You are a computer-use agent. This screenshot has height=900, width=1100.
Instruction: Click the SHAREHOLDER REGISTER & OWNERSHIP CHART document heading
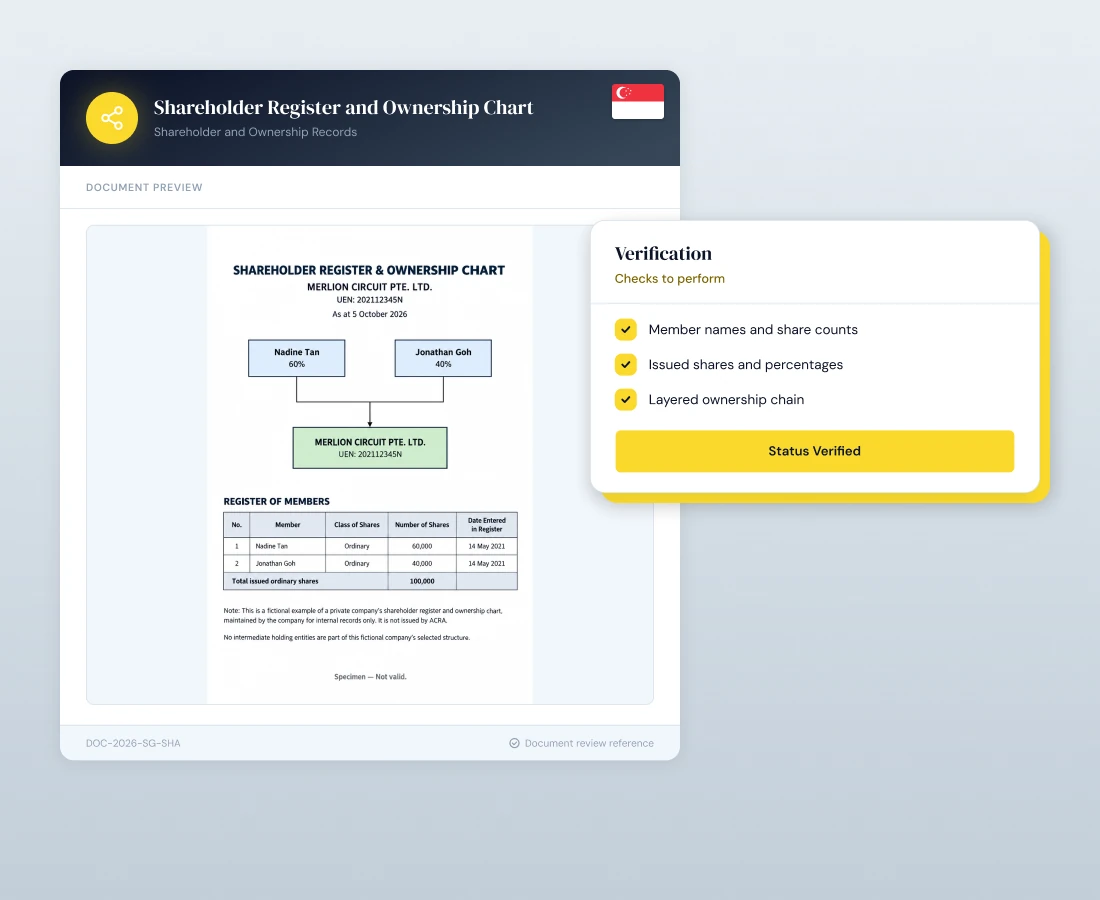[369, 270]
